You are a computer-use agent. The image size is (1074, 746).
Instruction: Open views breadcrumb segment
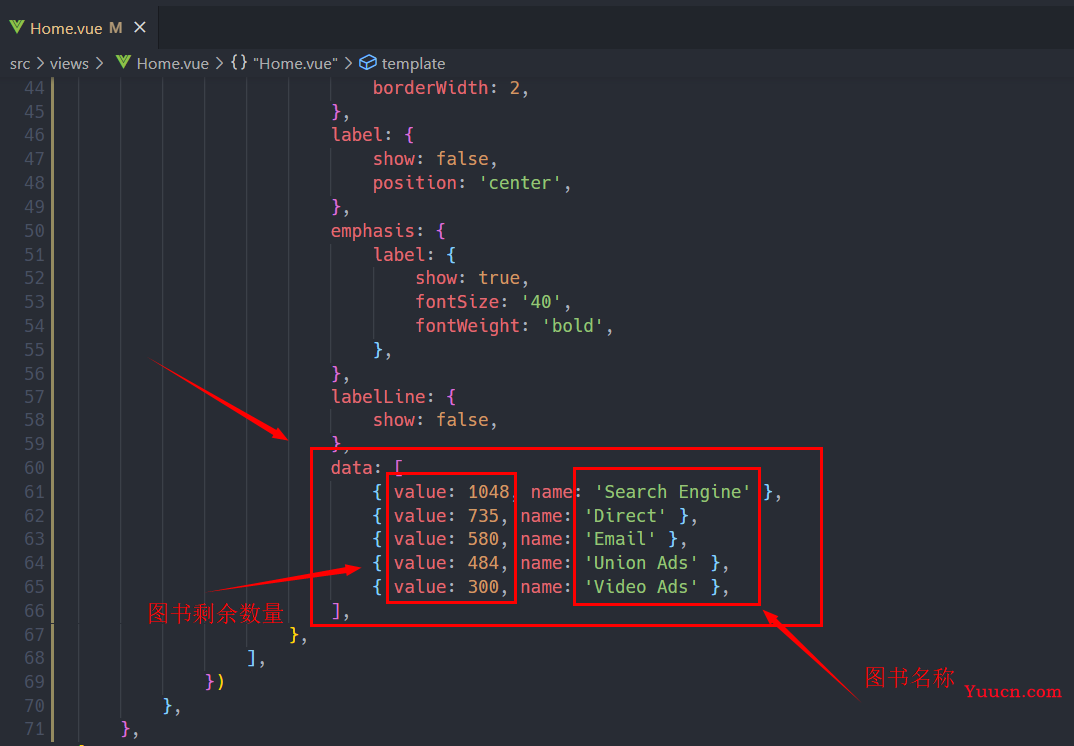(69, 64)
